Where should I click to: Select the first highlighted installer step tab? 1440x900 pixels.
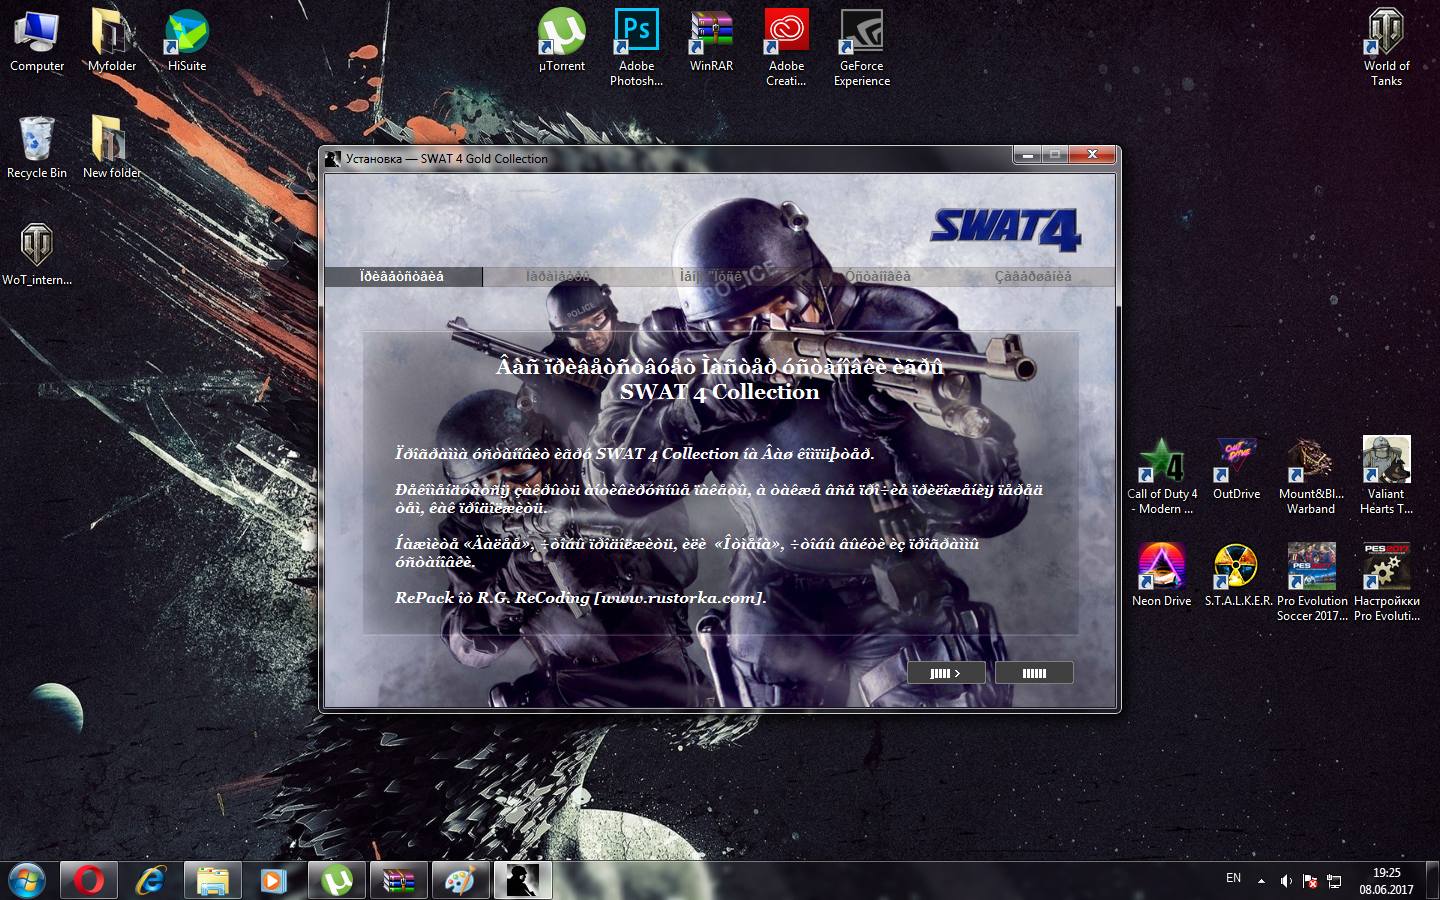click(x=402, y=277)
